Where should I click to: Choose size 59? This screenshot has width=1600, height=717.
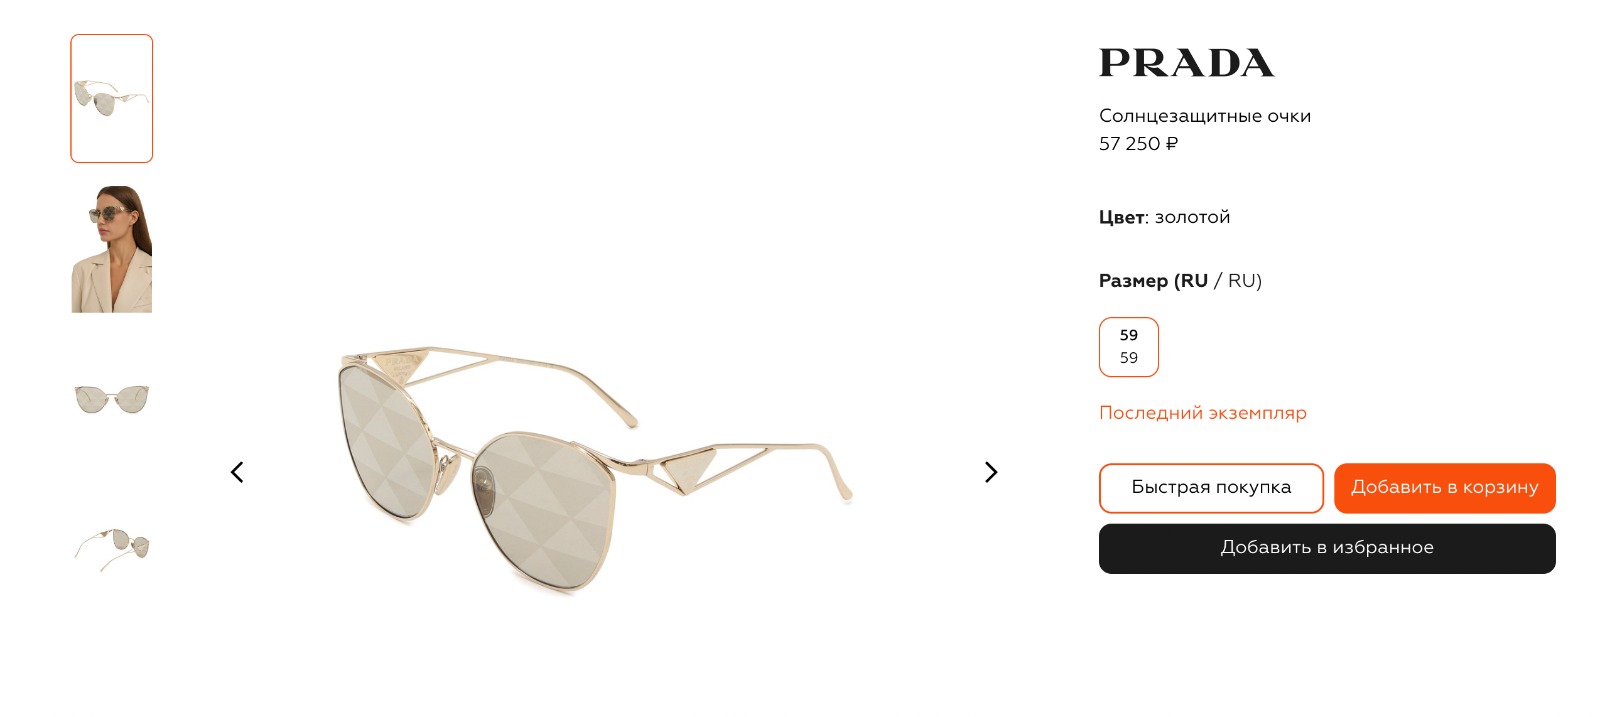(1129, 347)
